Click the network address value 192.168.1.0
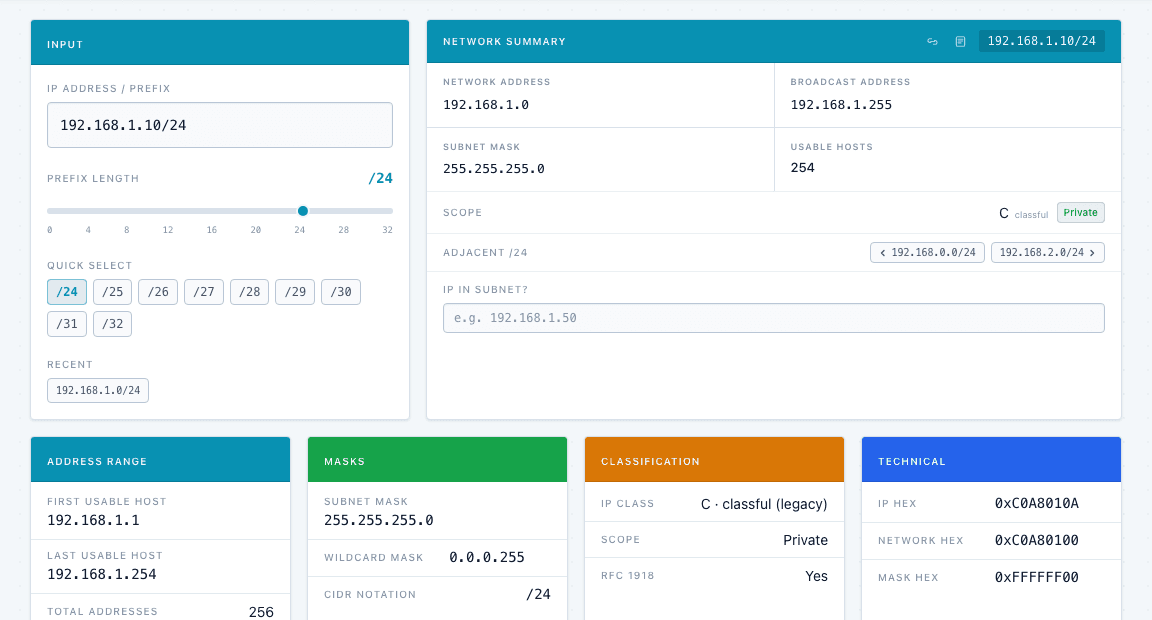The width and height of the screenshot is (1152, 620). coord(486,105)
